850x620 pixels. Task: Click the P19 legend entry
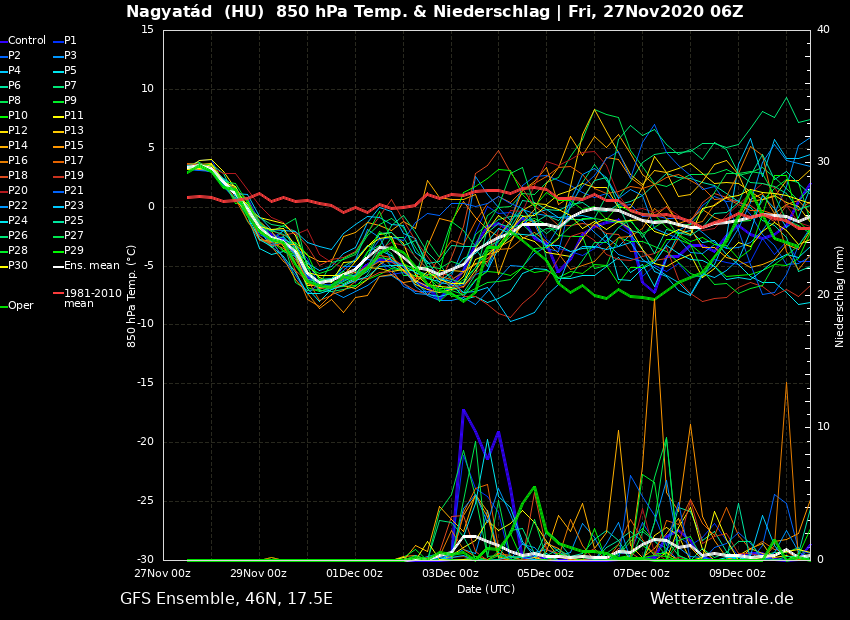click(74, 176)
